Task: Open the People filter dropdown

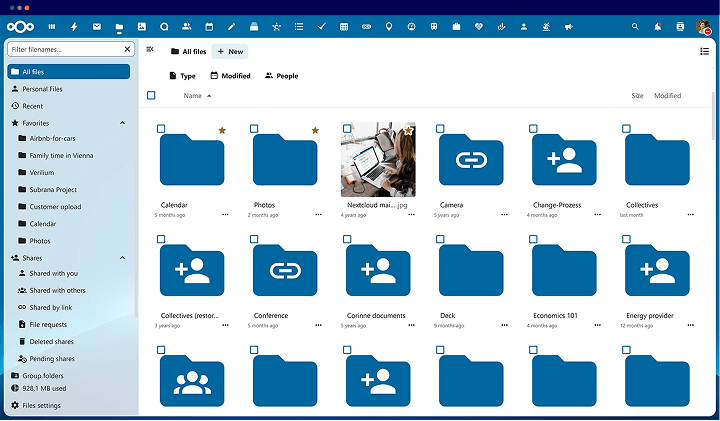Action: (x=281, y=76)
